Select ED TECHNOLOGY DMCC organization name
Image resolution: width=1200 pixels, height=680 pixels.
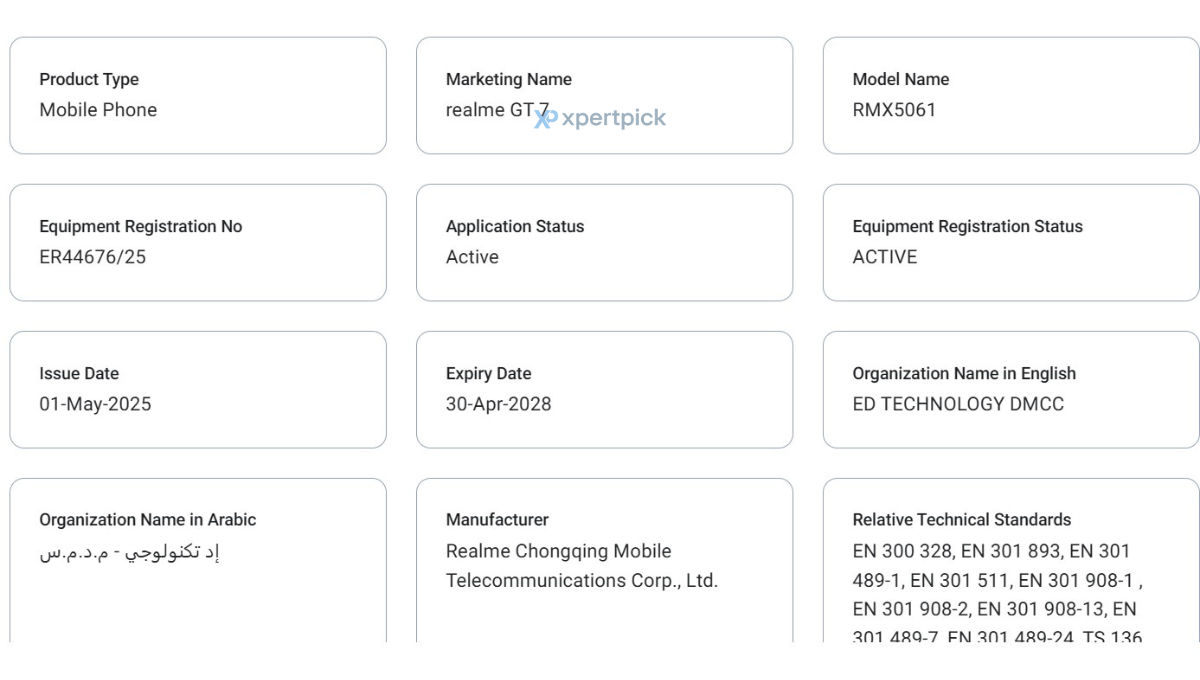958,404
